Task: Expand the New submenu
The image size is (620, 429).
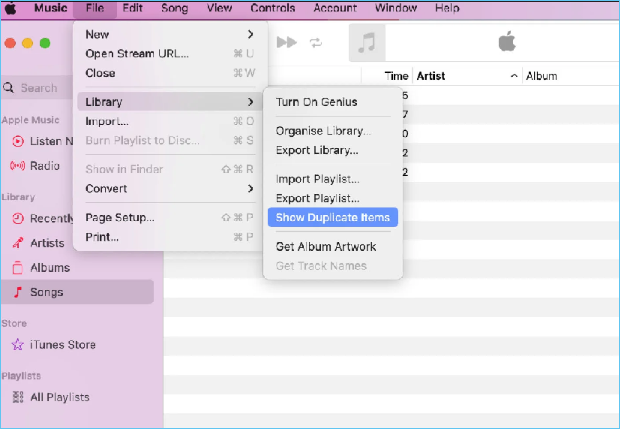Action: [164, 35]
